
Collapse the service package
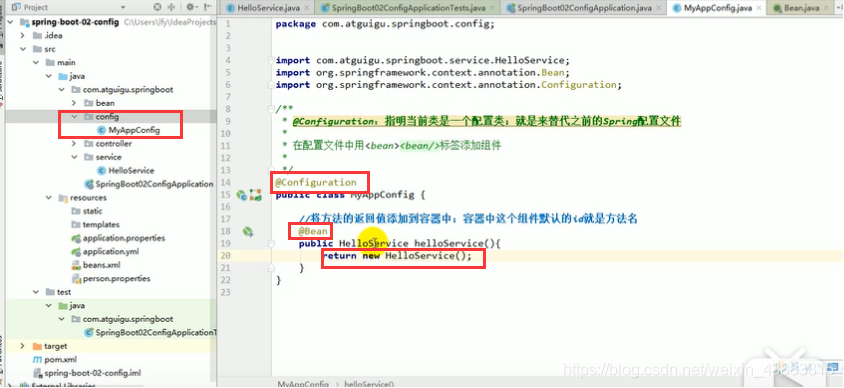click(x=74, y=157)
